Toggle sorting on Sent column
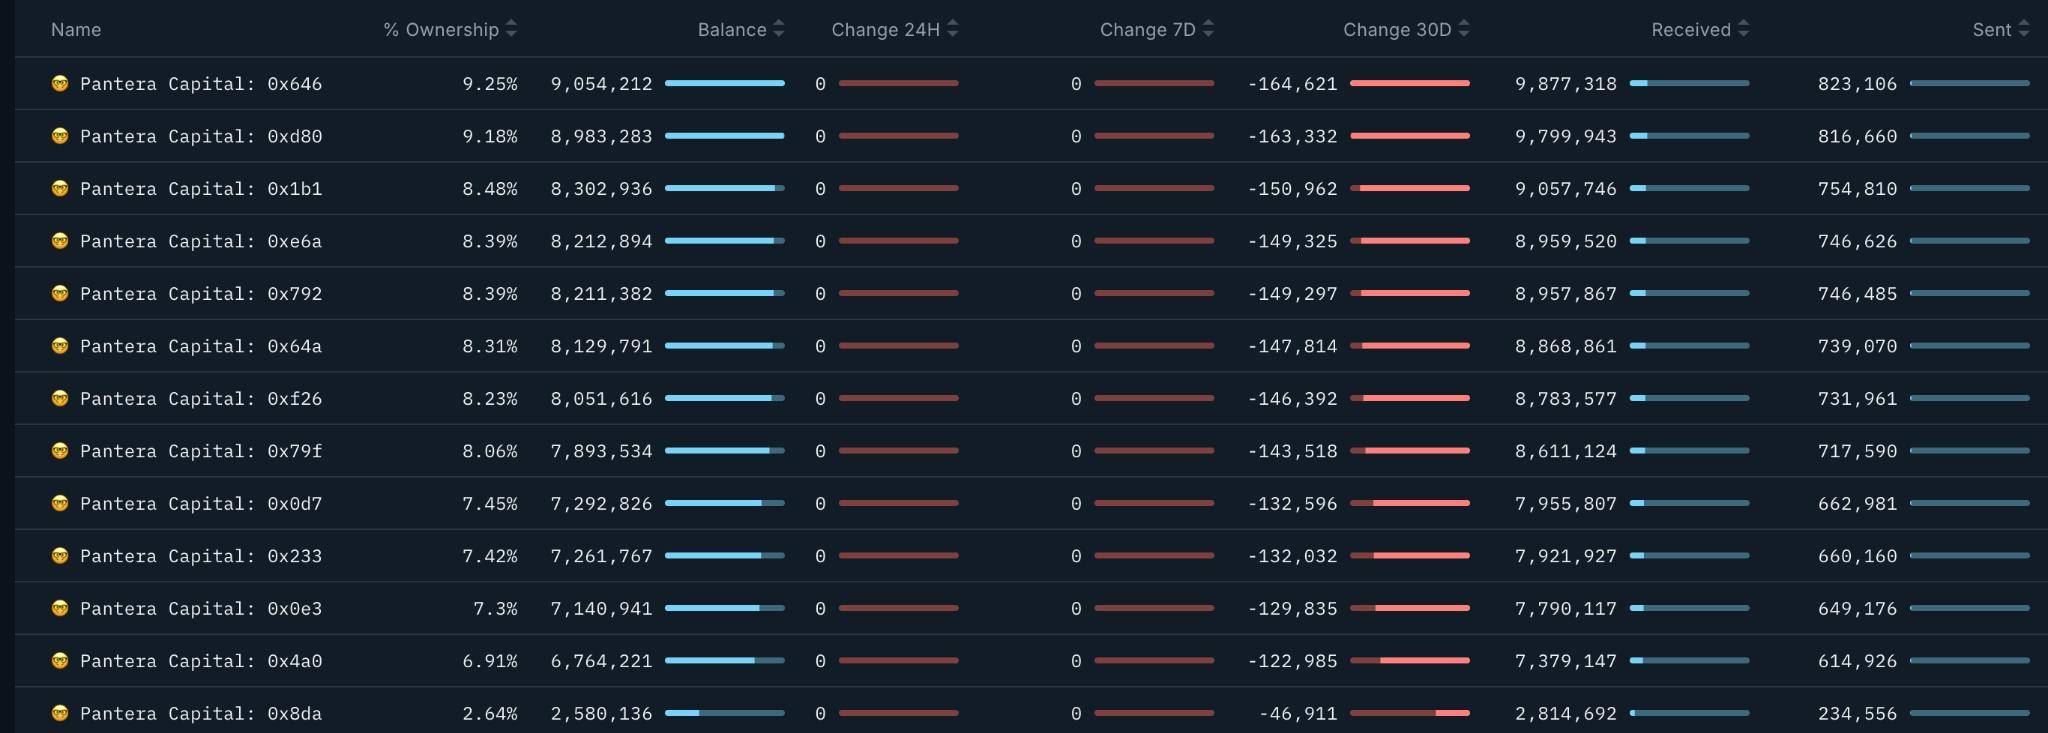Viewport: 2048px width, 733px height. pyautogui.click(x=2024, y=29)
